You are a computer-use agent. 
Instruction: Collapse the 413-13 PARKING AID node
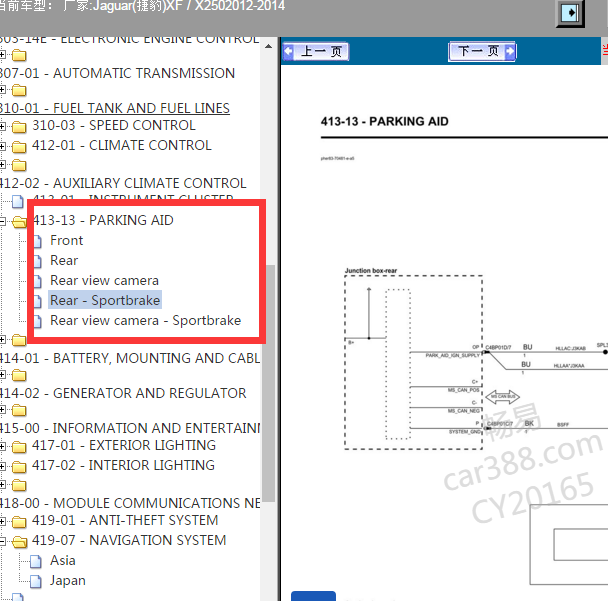click(2, 221)
